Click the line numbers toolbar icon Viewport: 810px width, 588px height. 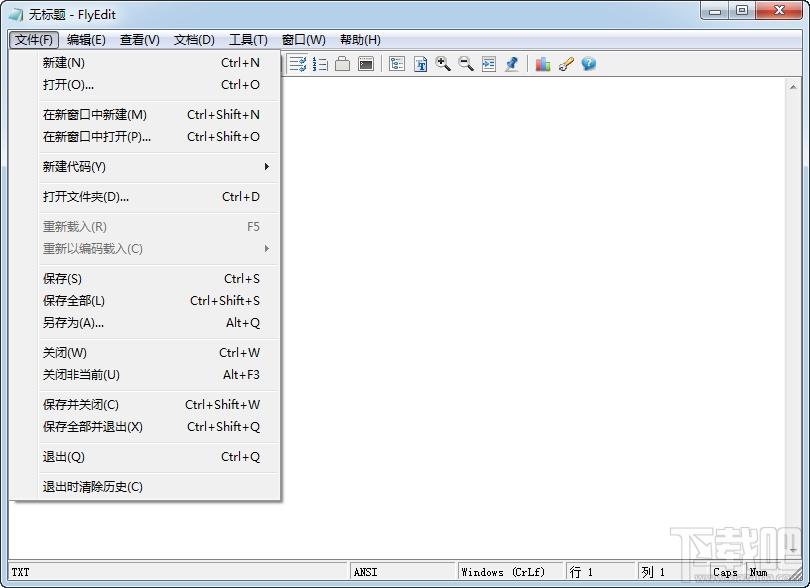(320, 64)
